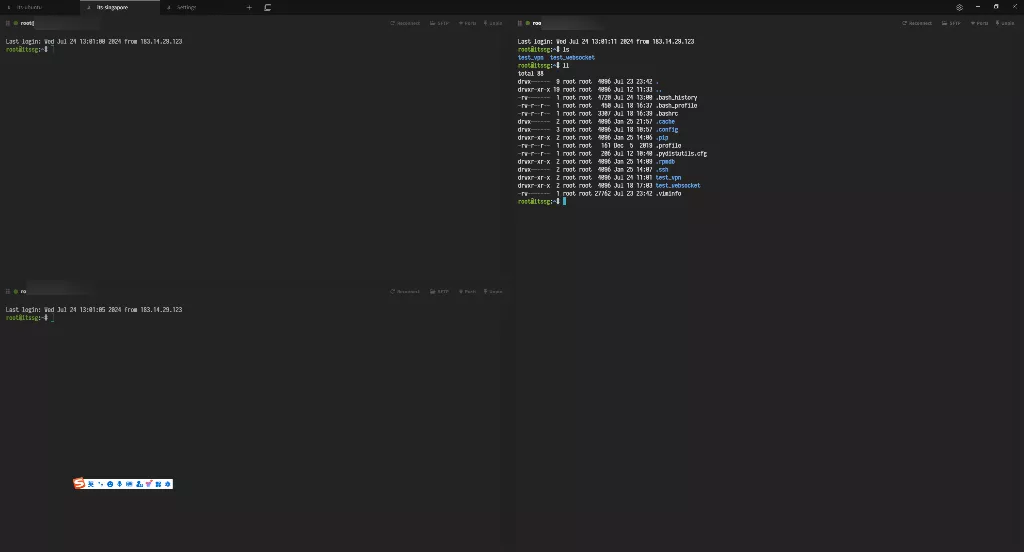Click Unpin in the top-left pane toolbar

(x=493, y=23)
